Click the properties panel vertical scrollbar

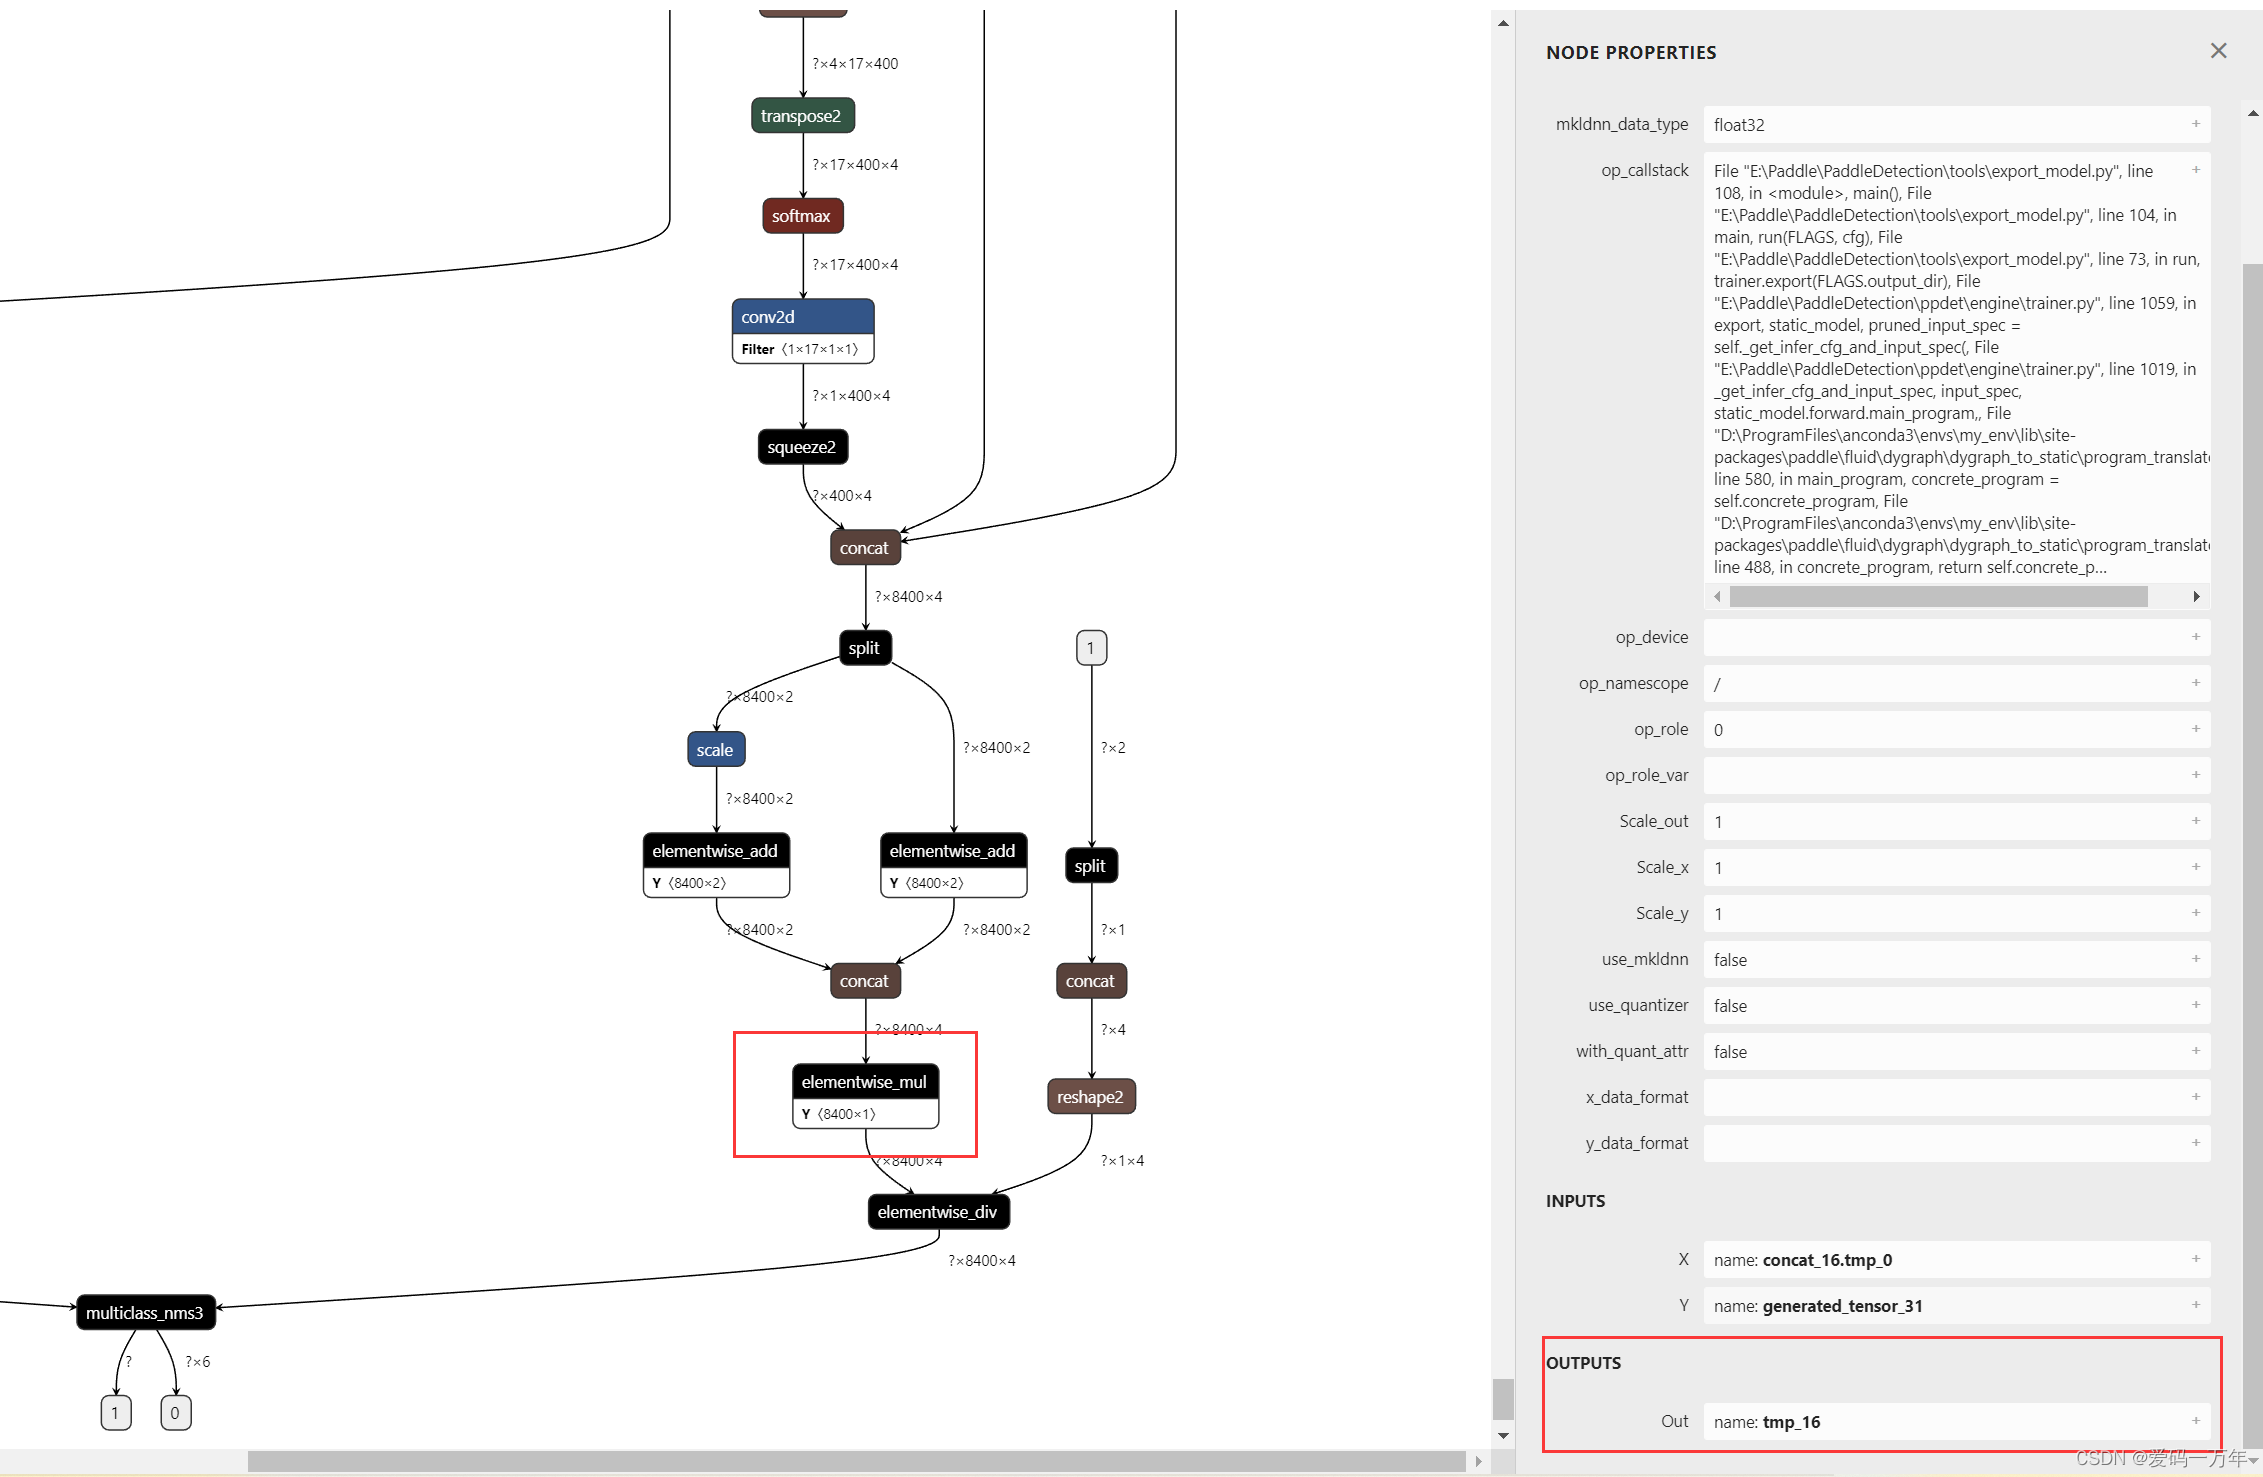coord(2252,855)
